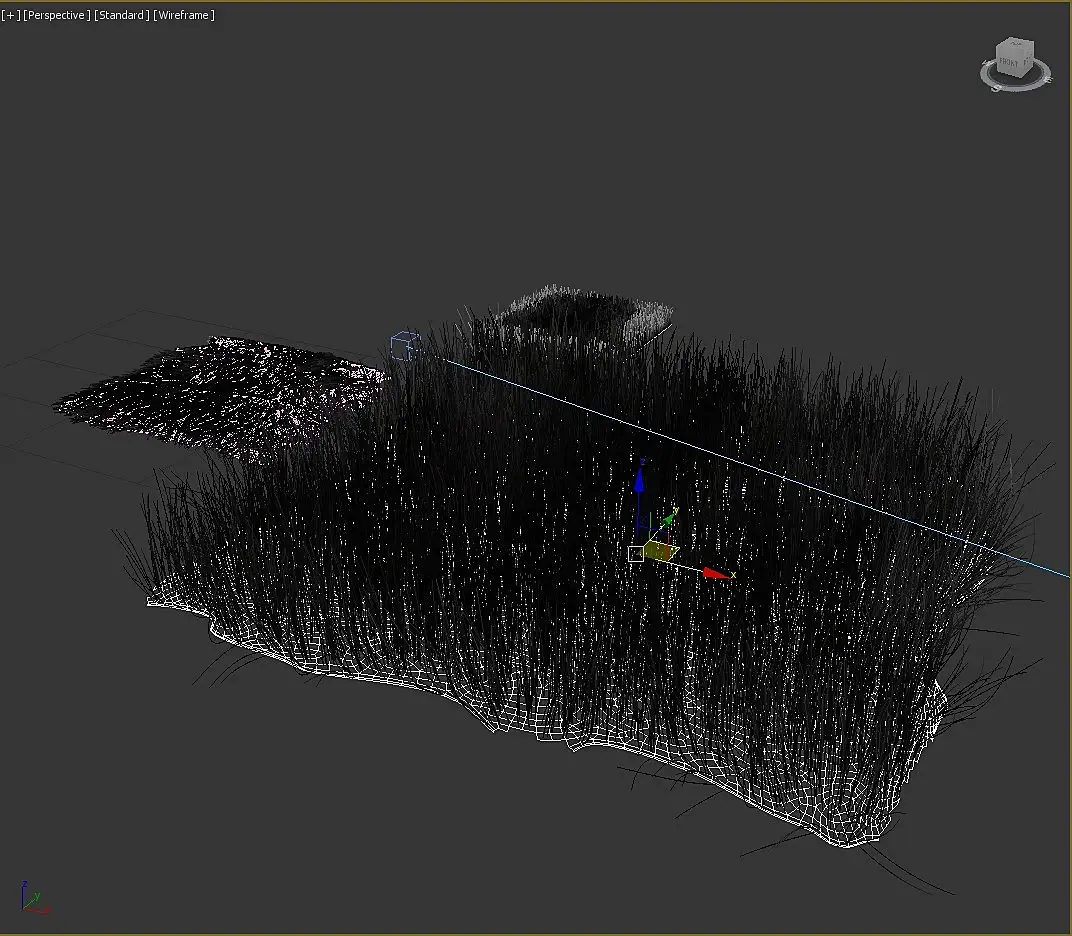Open the Wireframe shading mode dropdown
Viewport: 1072px width, 936px height.
184,15
